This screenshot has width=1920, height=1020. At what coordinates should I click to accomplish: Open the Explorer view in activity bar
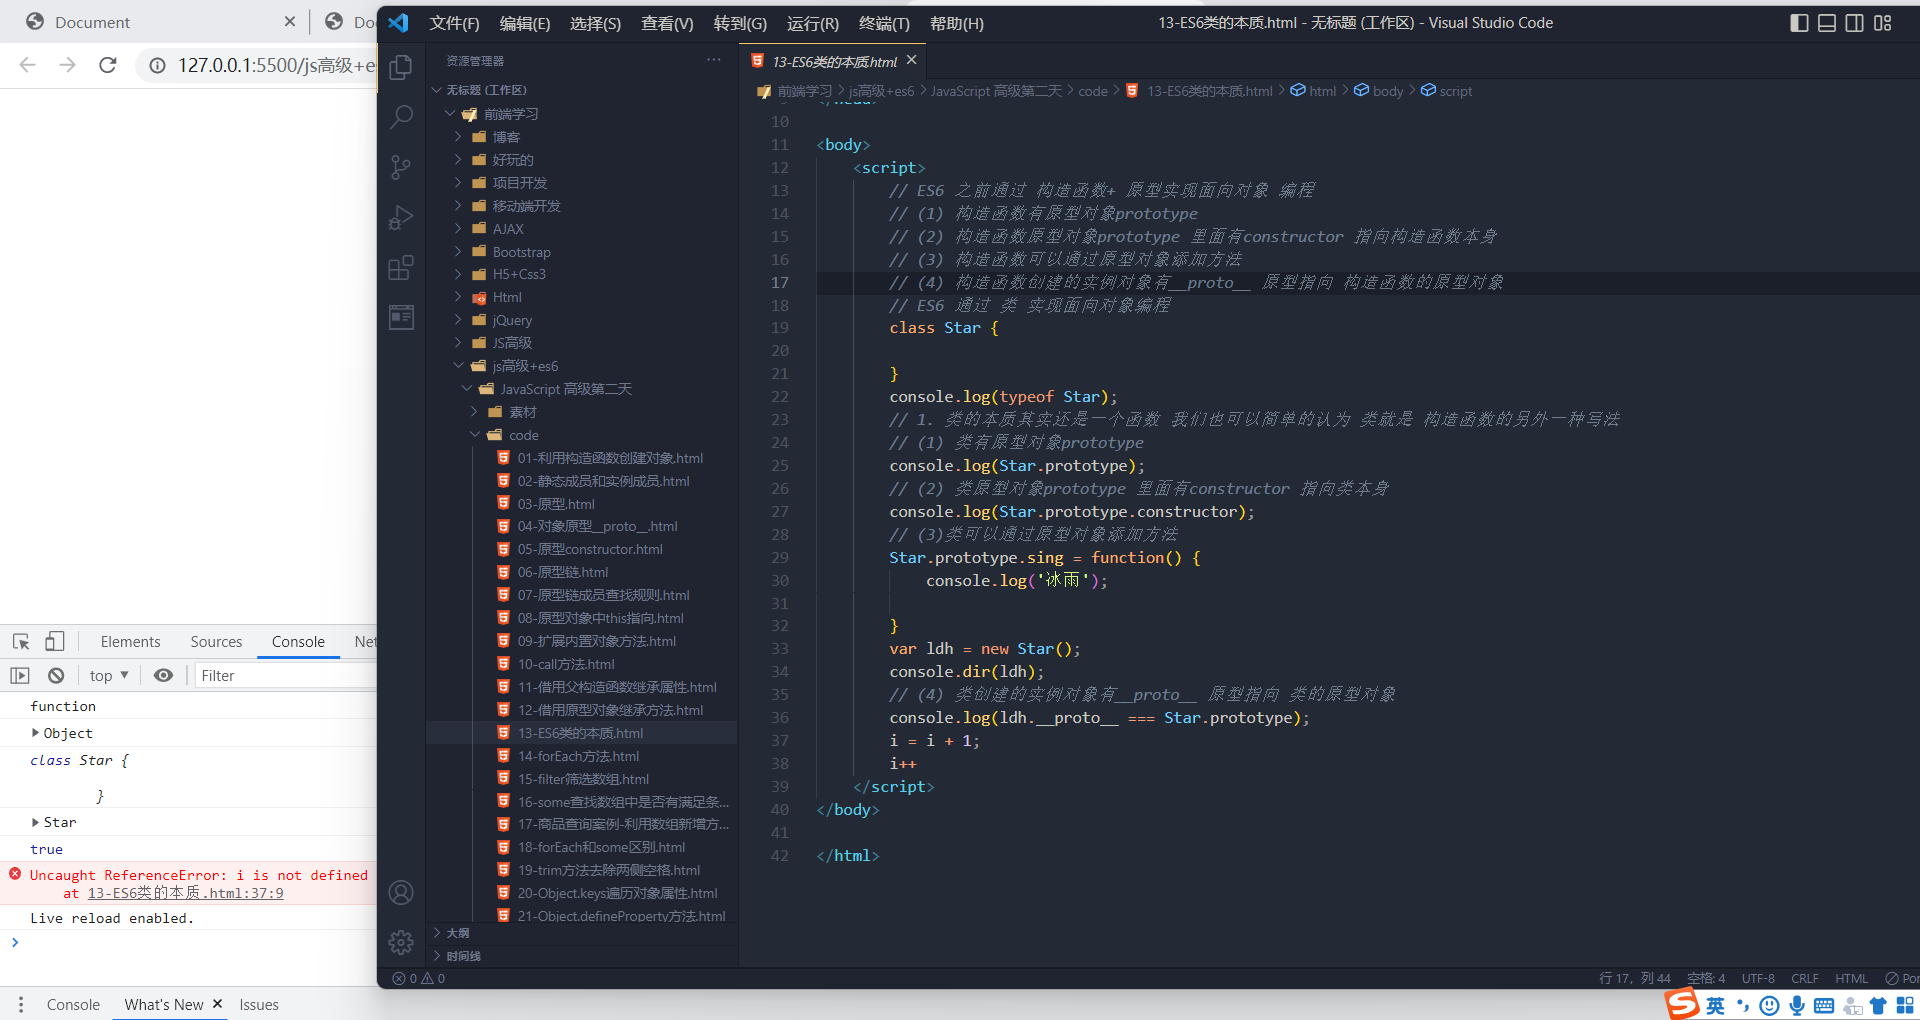pyautogui.click(x=401, y=67)
